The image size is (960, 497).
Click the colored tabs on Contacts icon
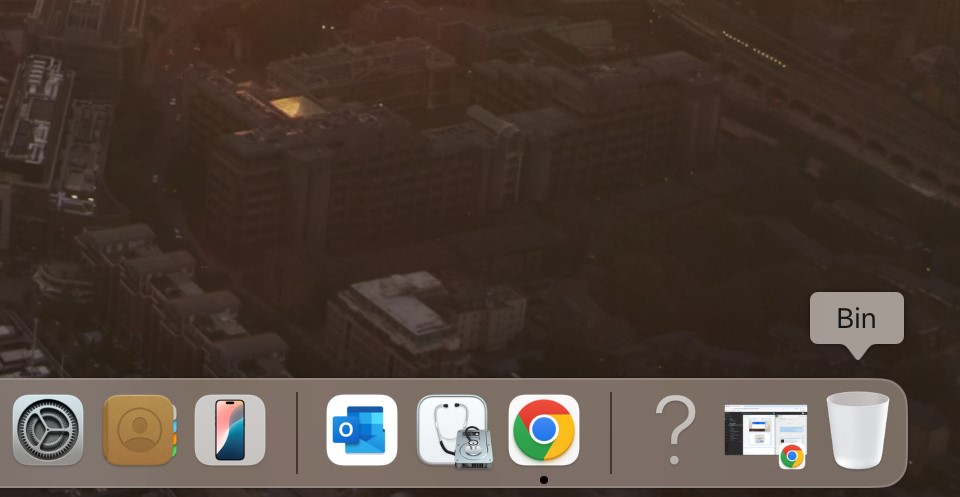173,431
